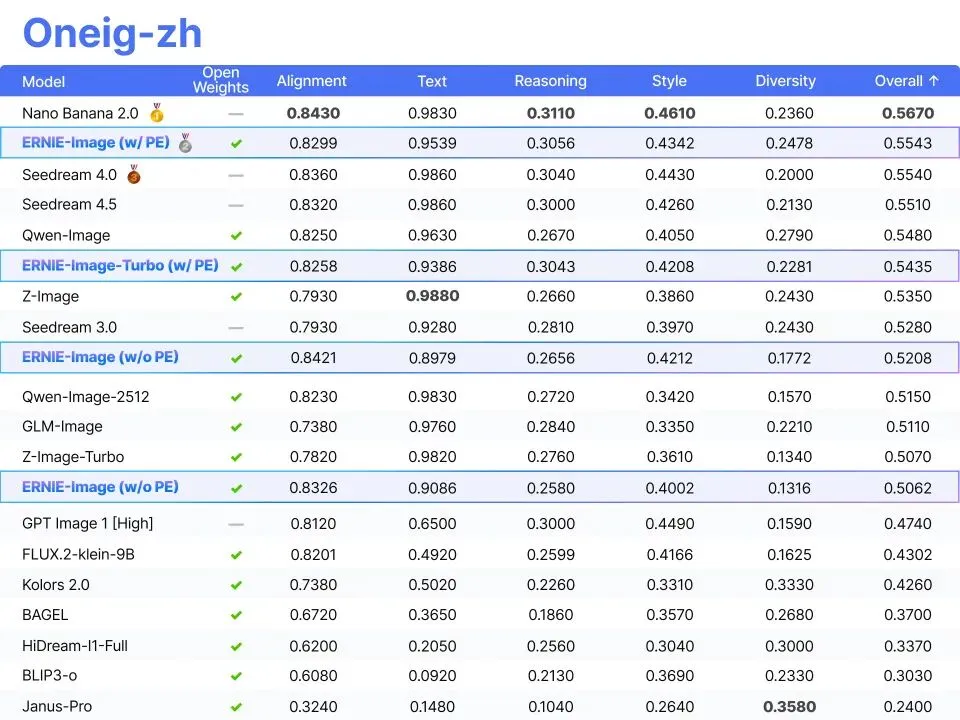Click the gold medal beside Nano Banana 2.0
This screenshot has width=960, height=720.
(x=157, y=113)
